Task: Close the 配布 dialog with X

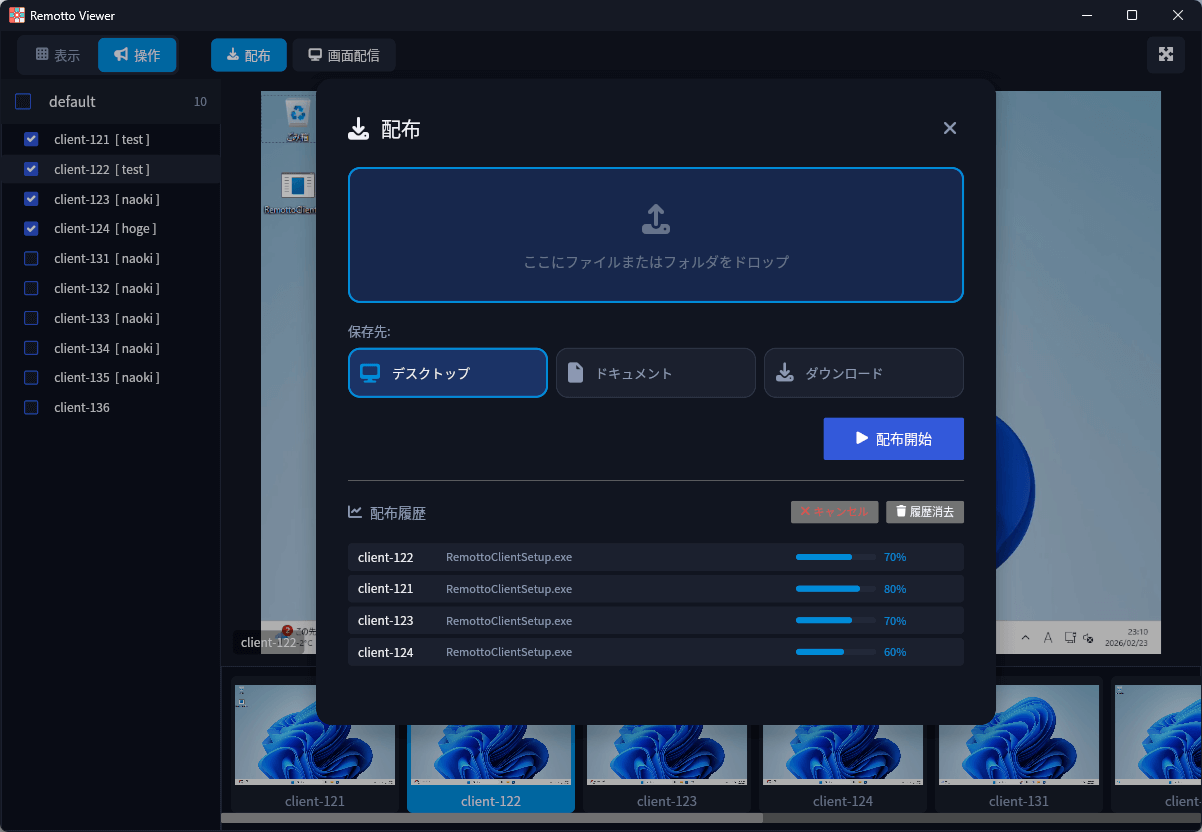Action: (950, 128)
